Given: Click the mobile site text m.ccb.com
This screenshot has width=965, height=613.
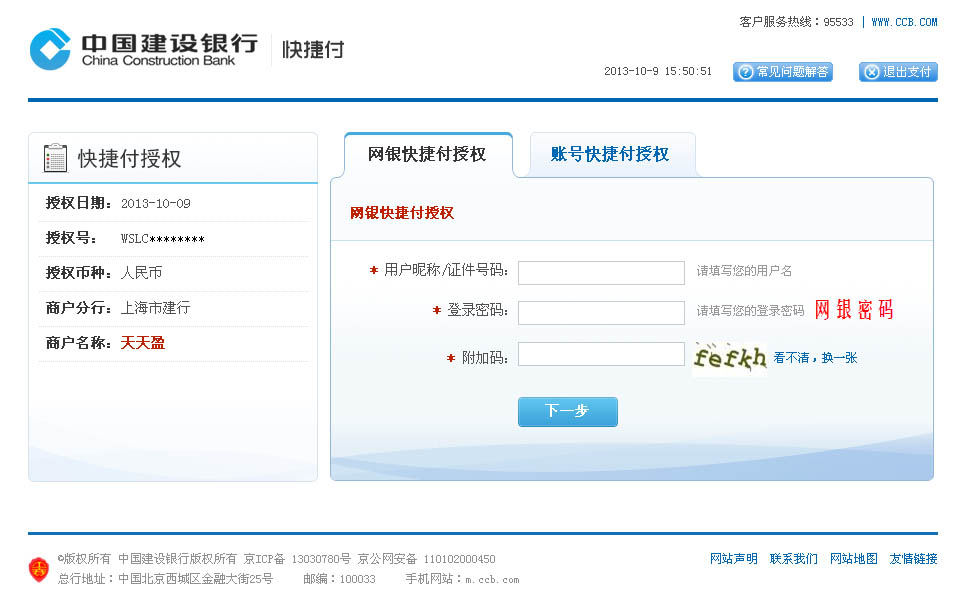Looking at the screenshot, I should pos(492,580).
